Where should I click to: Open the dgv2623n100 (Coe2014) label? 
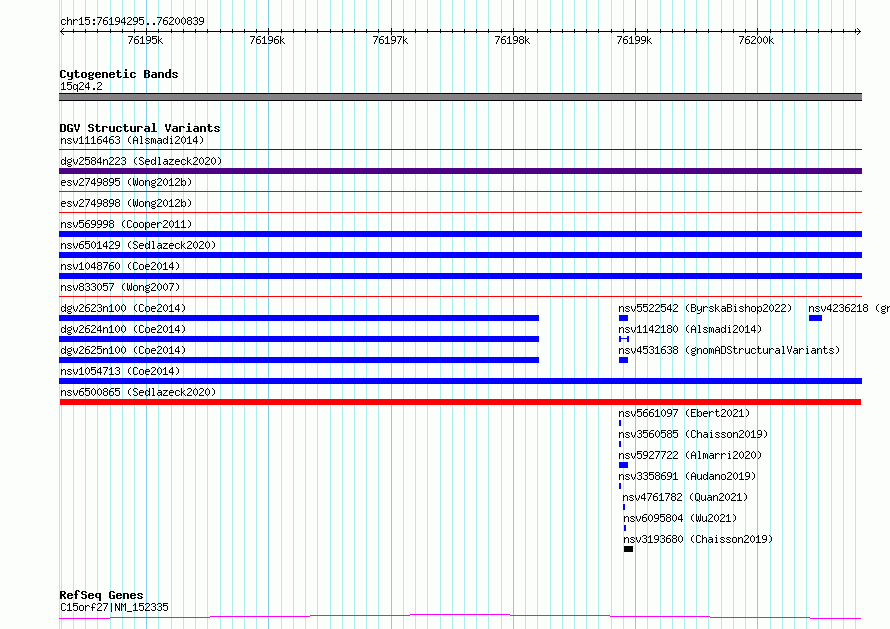[x=123, y=308]
